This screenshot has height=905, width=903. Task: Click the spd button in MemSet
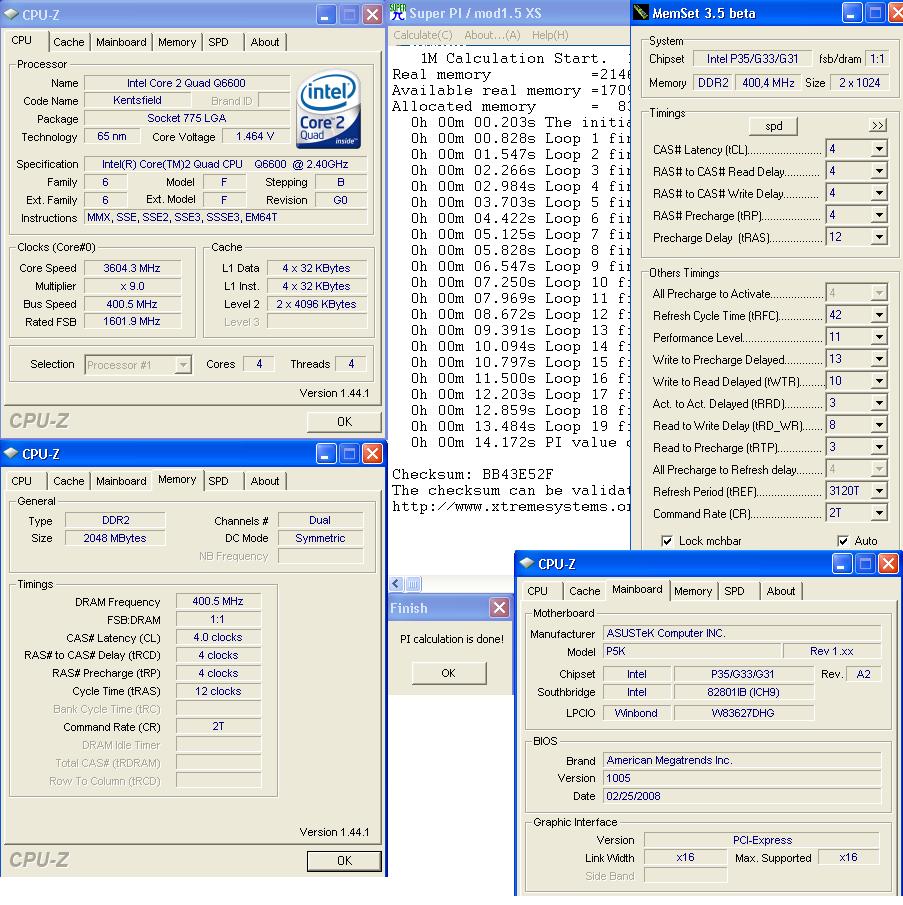(x=774, y=126)
